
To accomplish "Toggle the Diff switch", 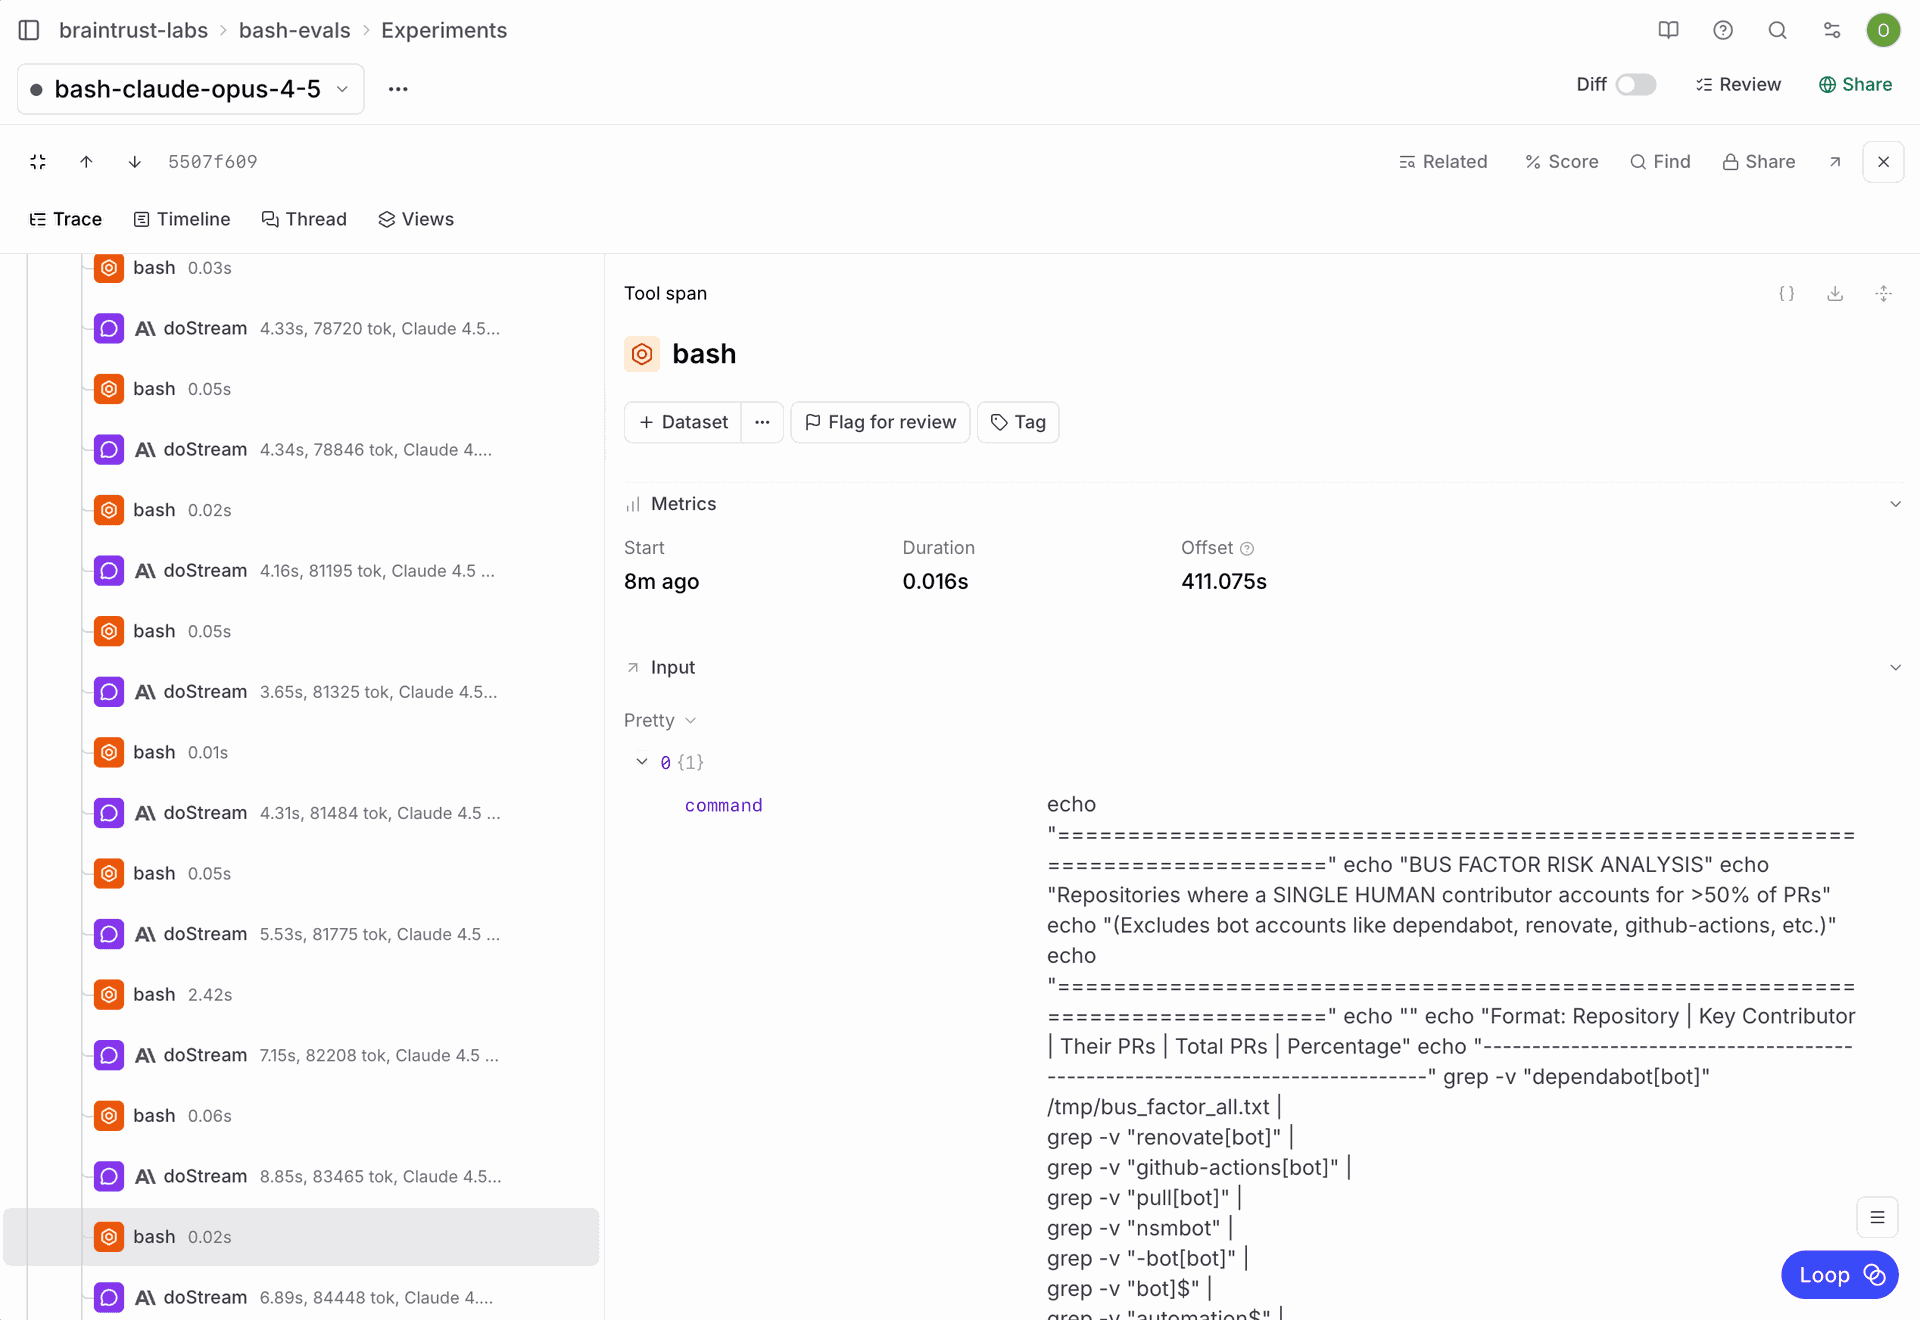I will 1636,85.
